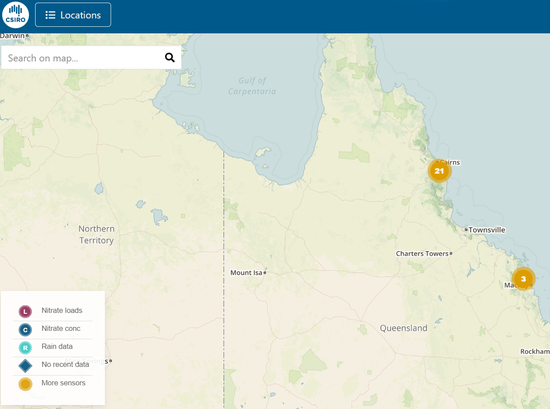Screen dimensions: 550x409
Task: Select the Nitrate loads legend label
Action: [62, 310]
